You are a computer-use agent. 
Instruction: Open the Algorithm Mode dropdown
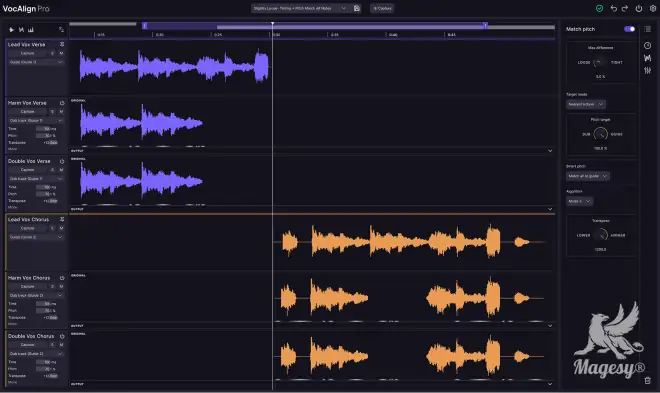(x=579, y=201)
